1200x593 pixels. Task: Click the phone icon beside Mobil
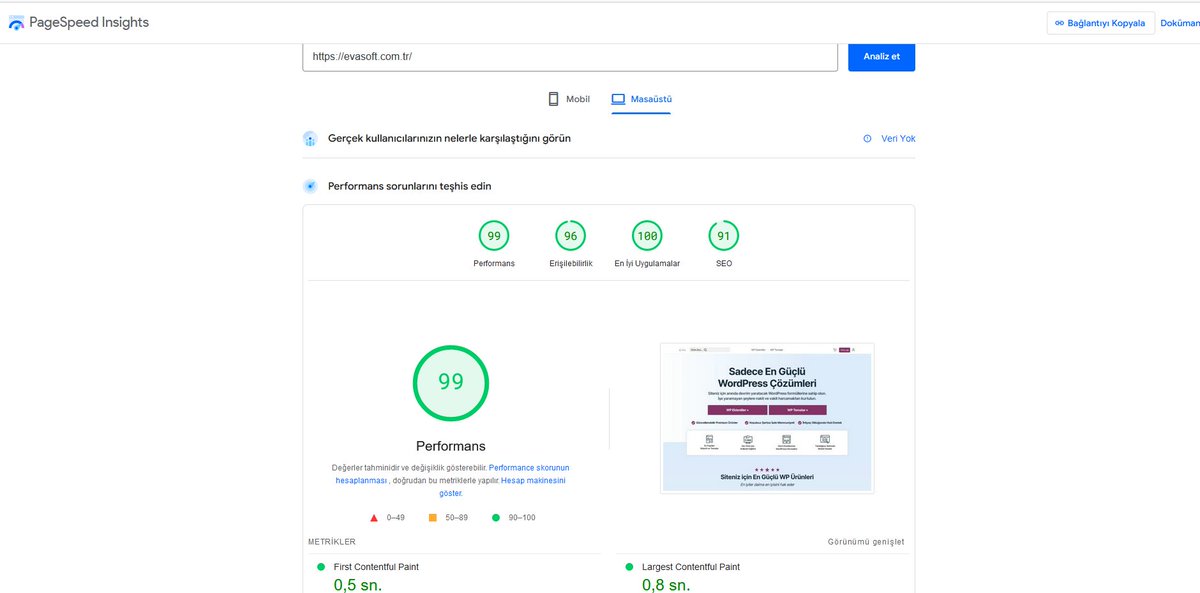[553, 99]
